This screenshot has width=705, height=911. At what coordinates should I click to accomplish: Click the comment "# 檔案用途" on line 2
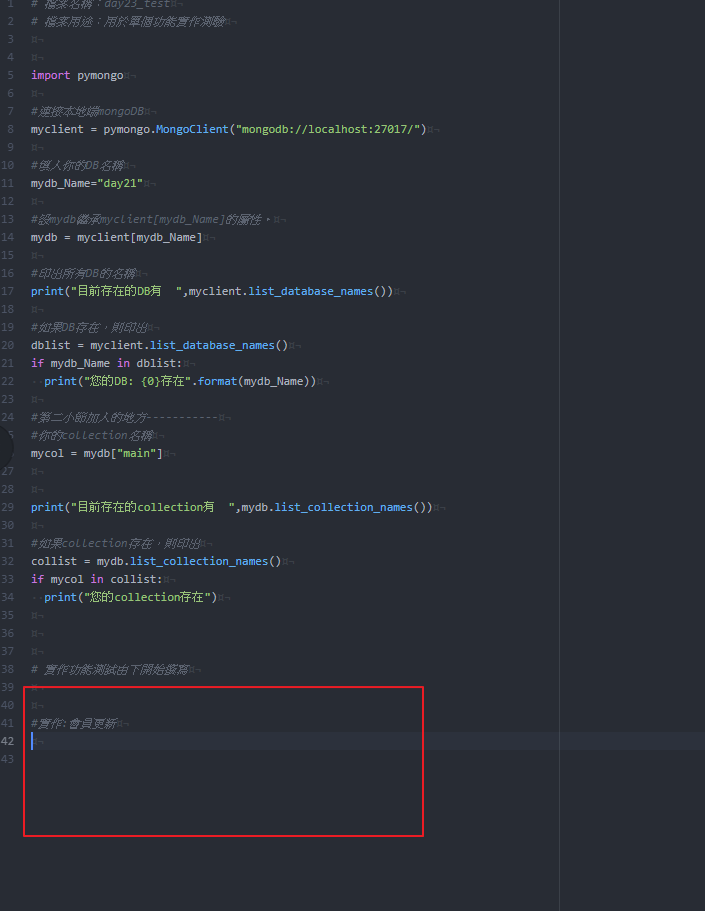pos(128,21)
